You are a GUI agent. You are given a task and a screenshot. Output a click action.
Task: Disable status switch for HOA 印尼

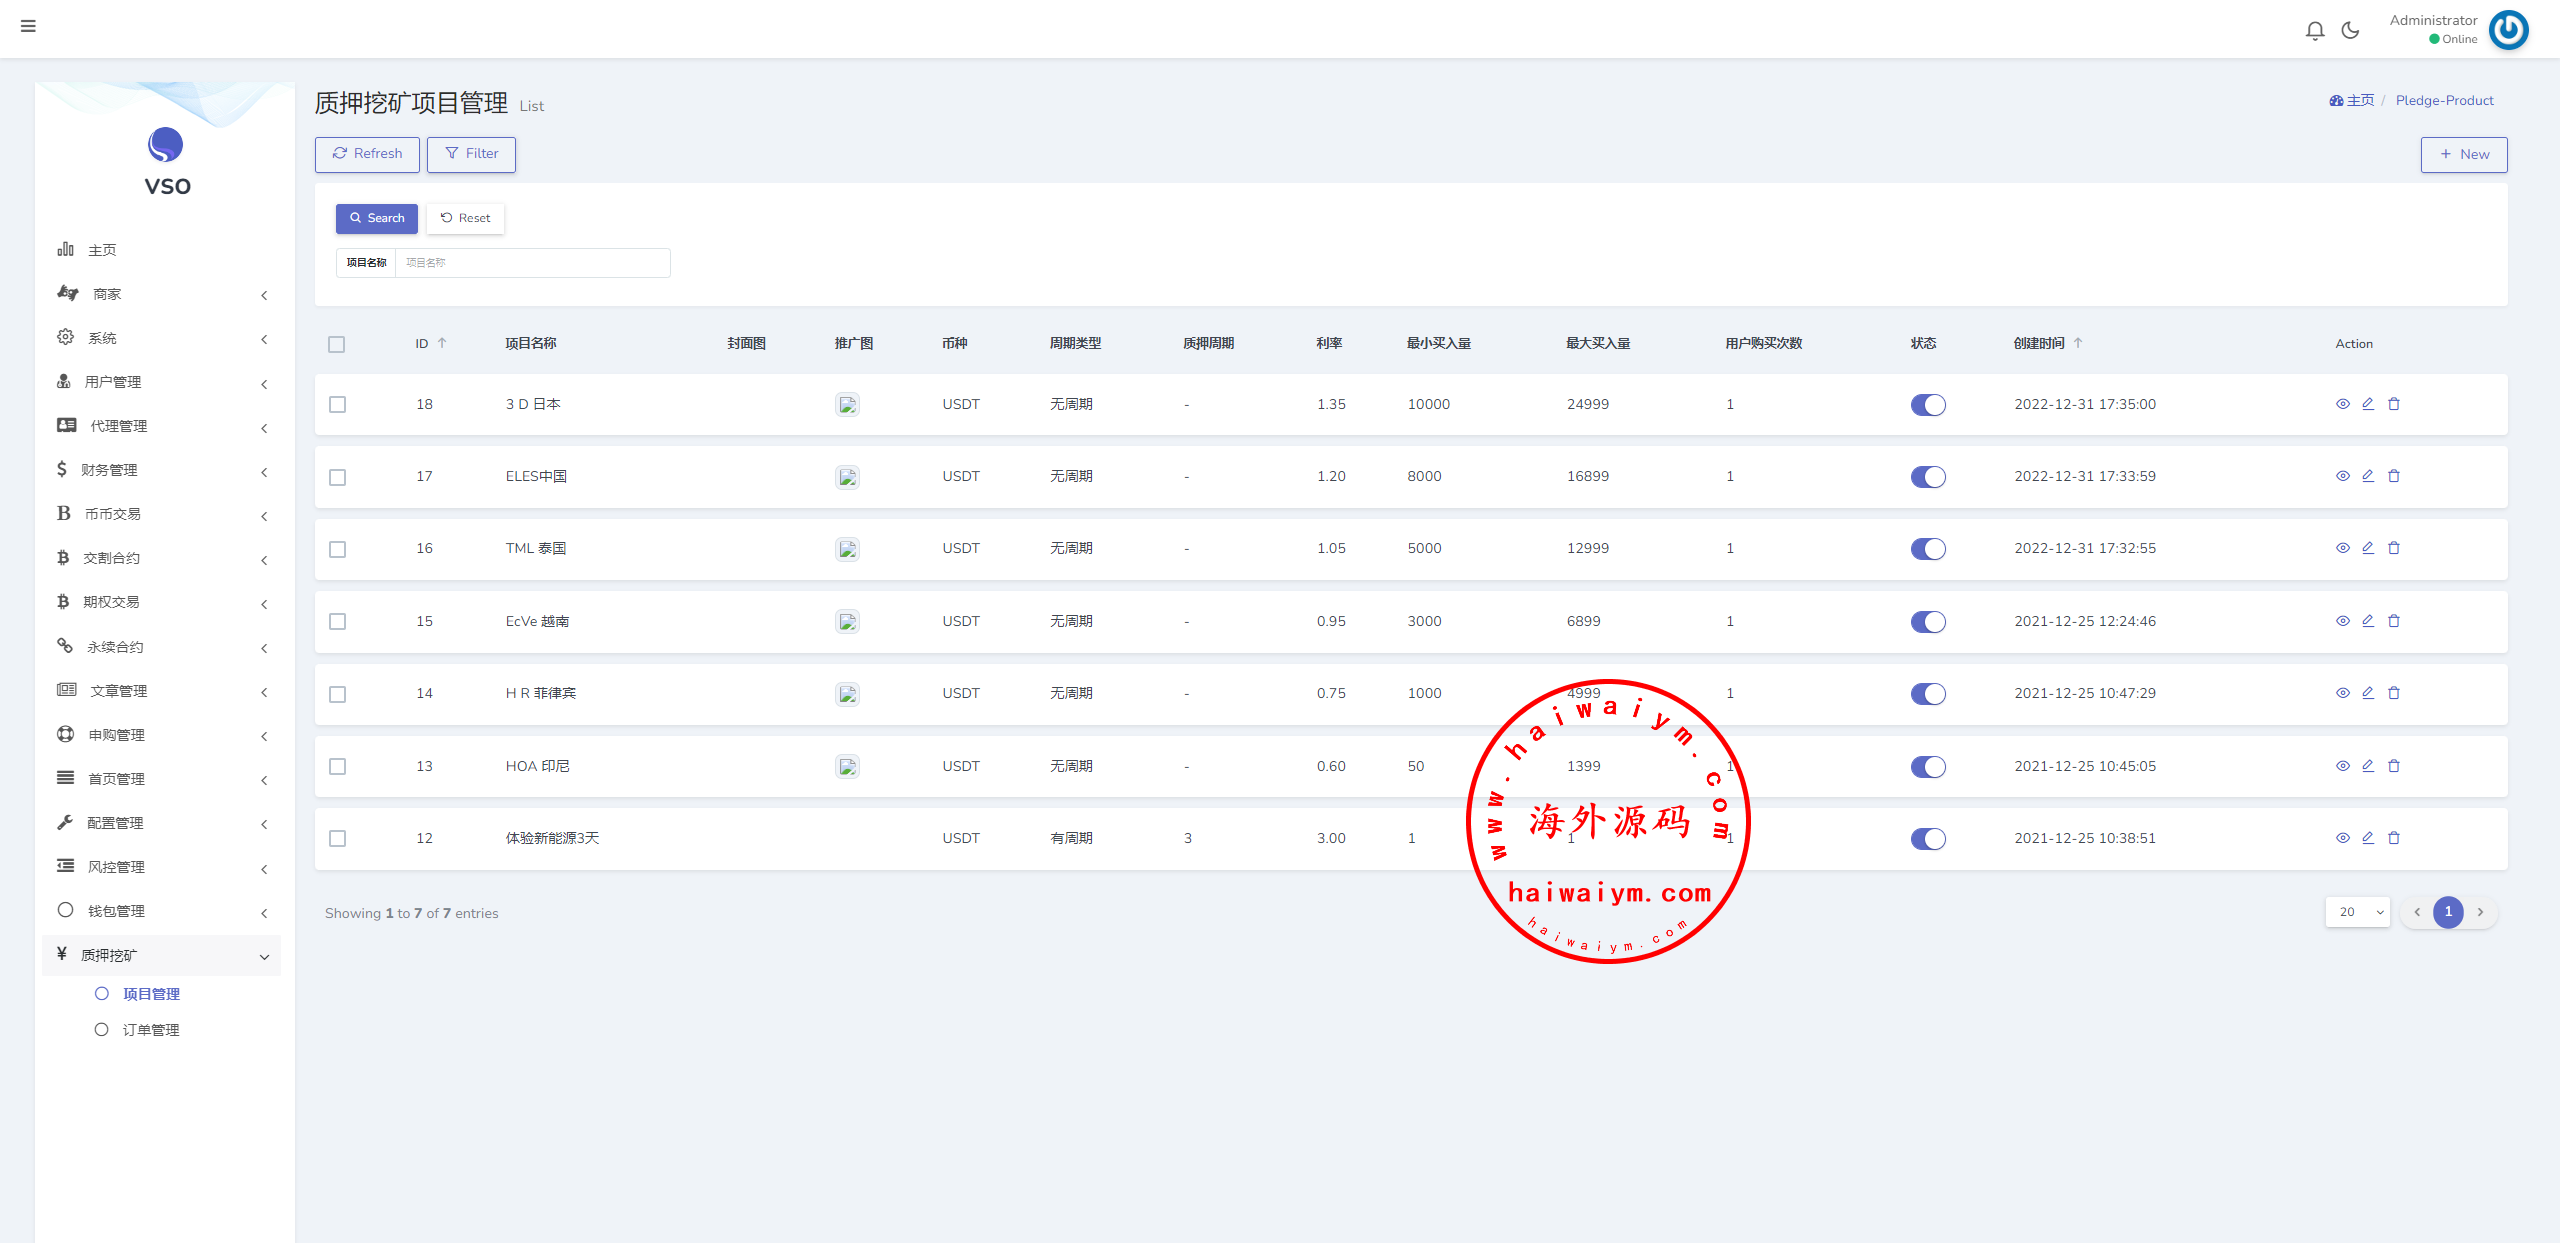1927,767
